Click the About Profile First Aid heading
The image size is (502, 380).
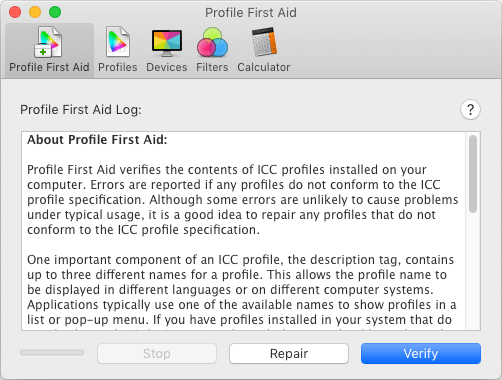click(x=97, y=140)
